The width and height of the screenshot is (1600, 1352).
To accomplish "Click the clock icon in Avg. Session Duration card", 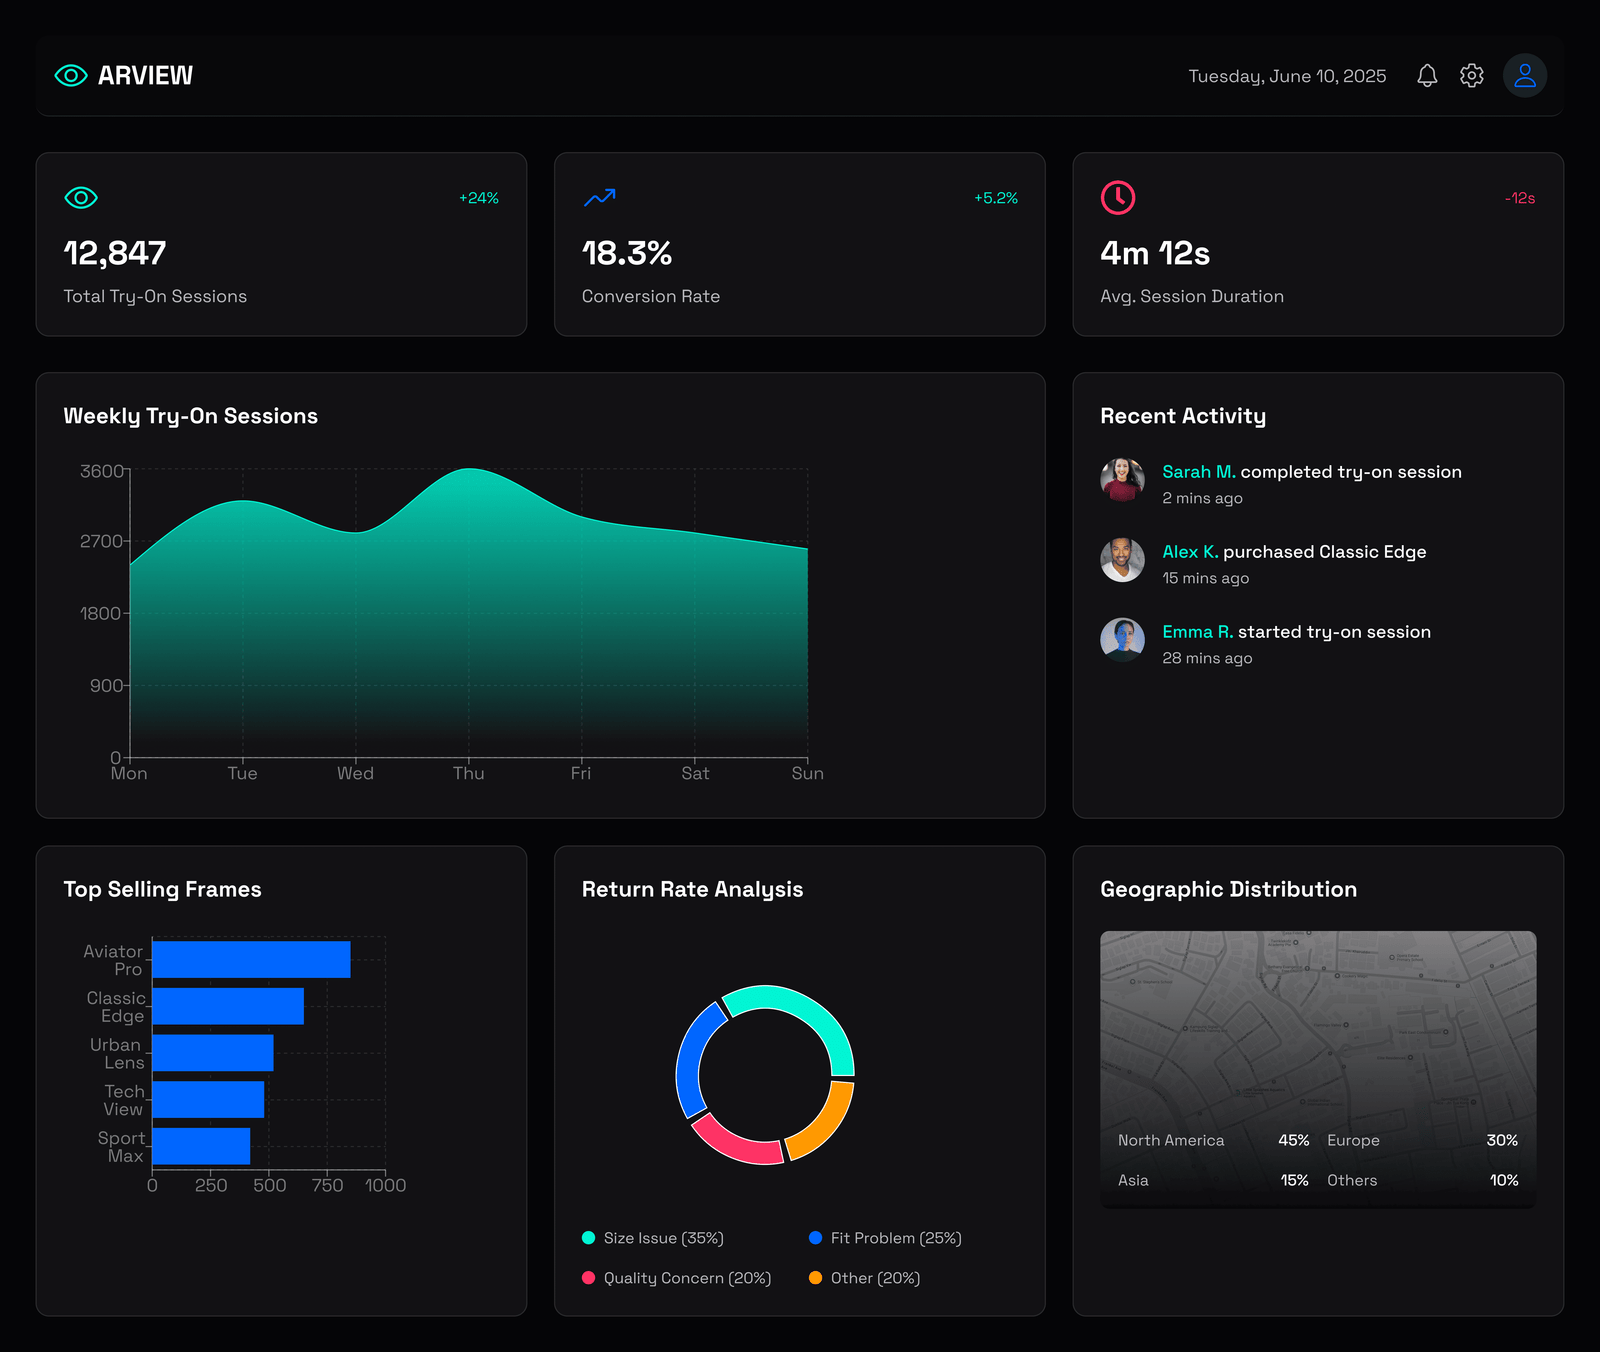I will coord(1117,198).
